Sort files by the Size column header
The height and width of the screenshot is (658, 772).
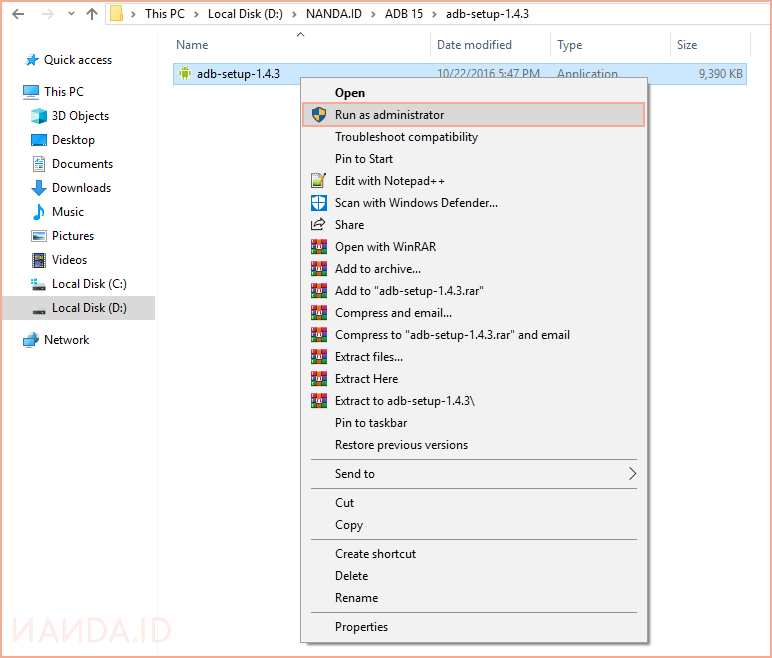[x=687, y=45]
